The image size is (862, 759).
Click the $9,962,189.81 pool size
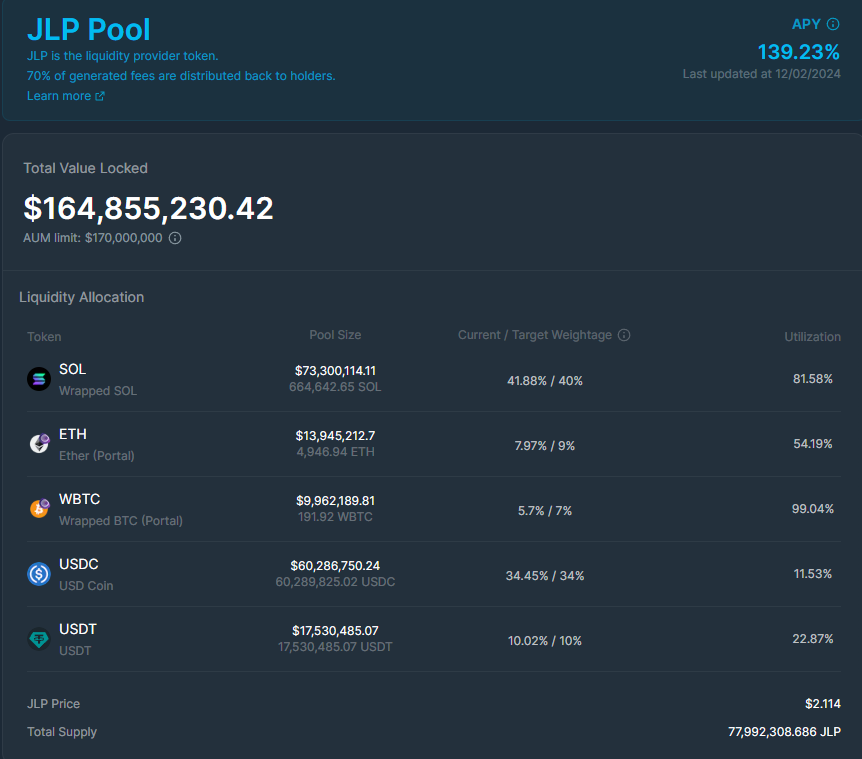pos(335,501)
